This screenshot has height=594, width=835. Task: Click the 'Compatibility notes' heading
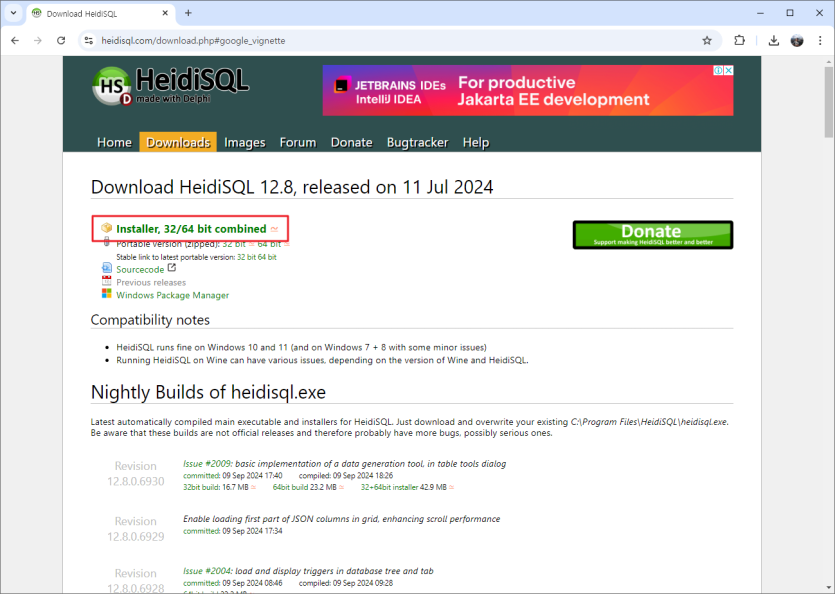pyautogui.click(x=150, y=320)
